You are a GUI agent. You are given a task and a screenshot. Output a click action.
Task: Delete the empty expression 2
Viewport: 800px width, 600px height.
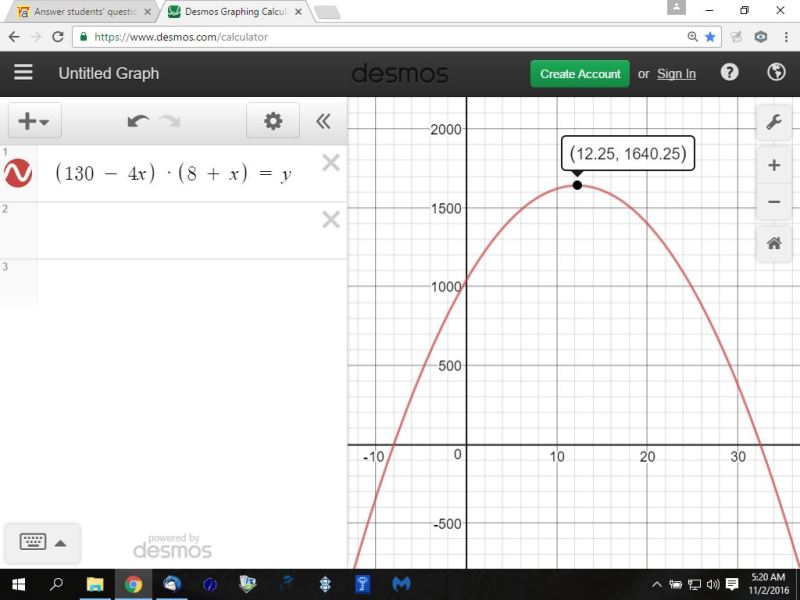point(331,219)
